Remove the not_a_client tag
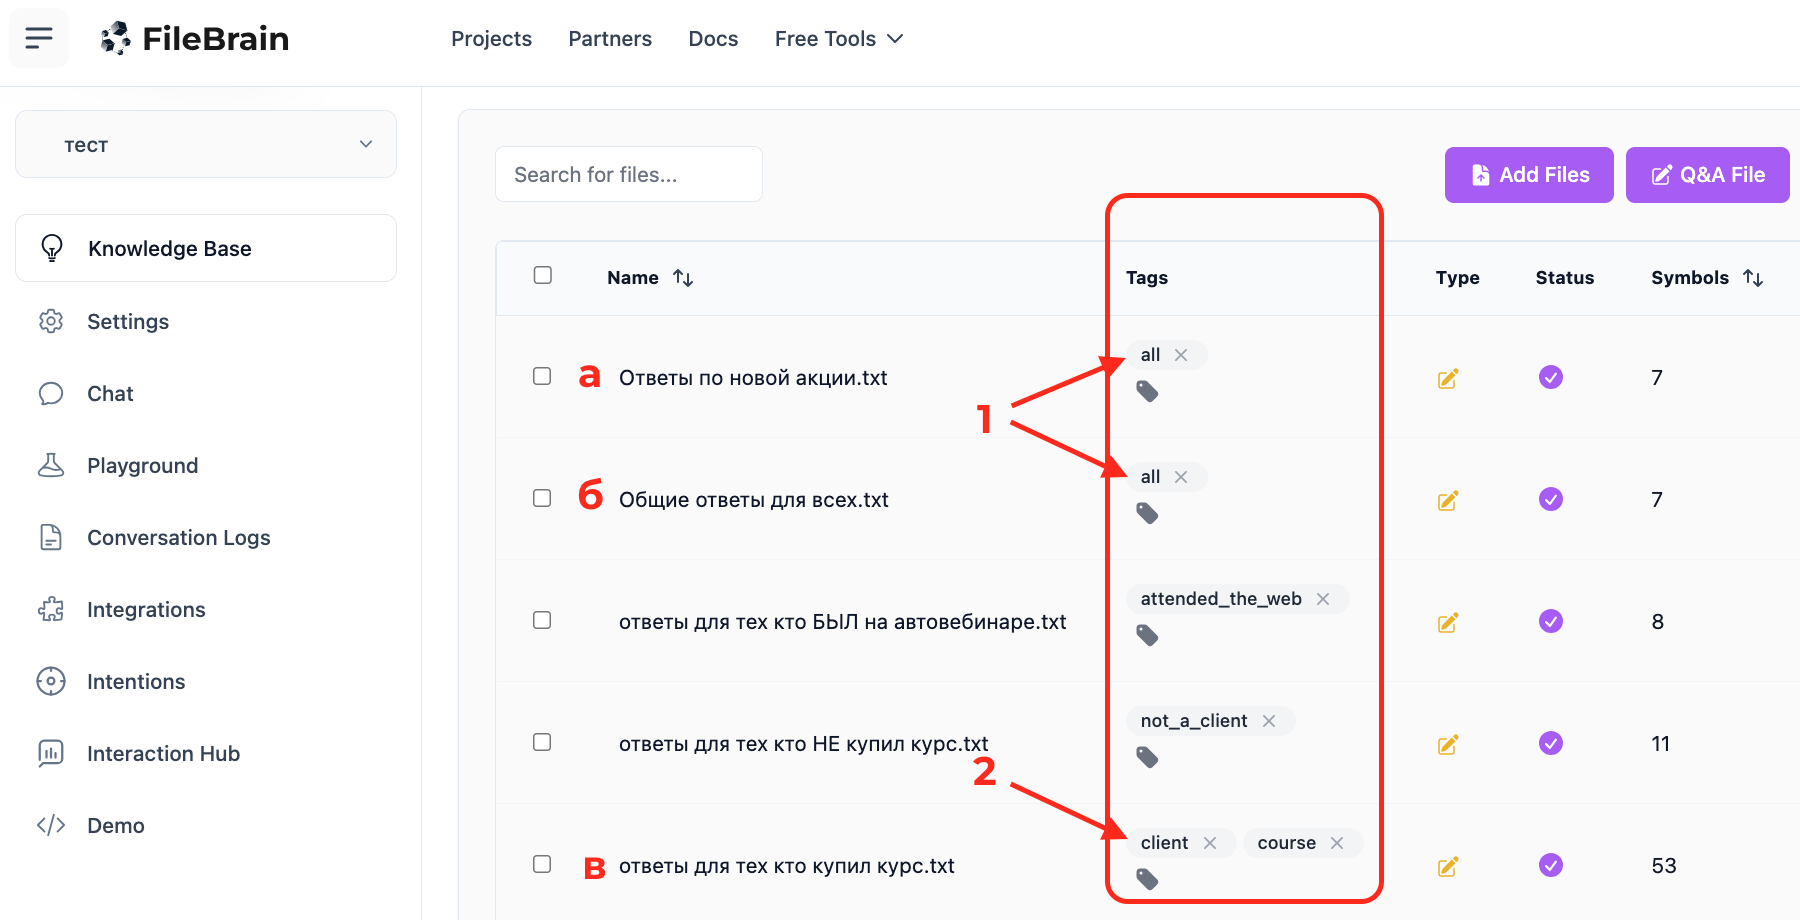The image size is (1800, 920). [1269, 721]
